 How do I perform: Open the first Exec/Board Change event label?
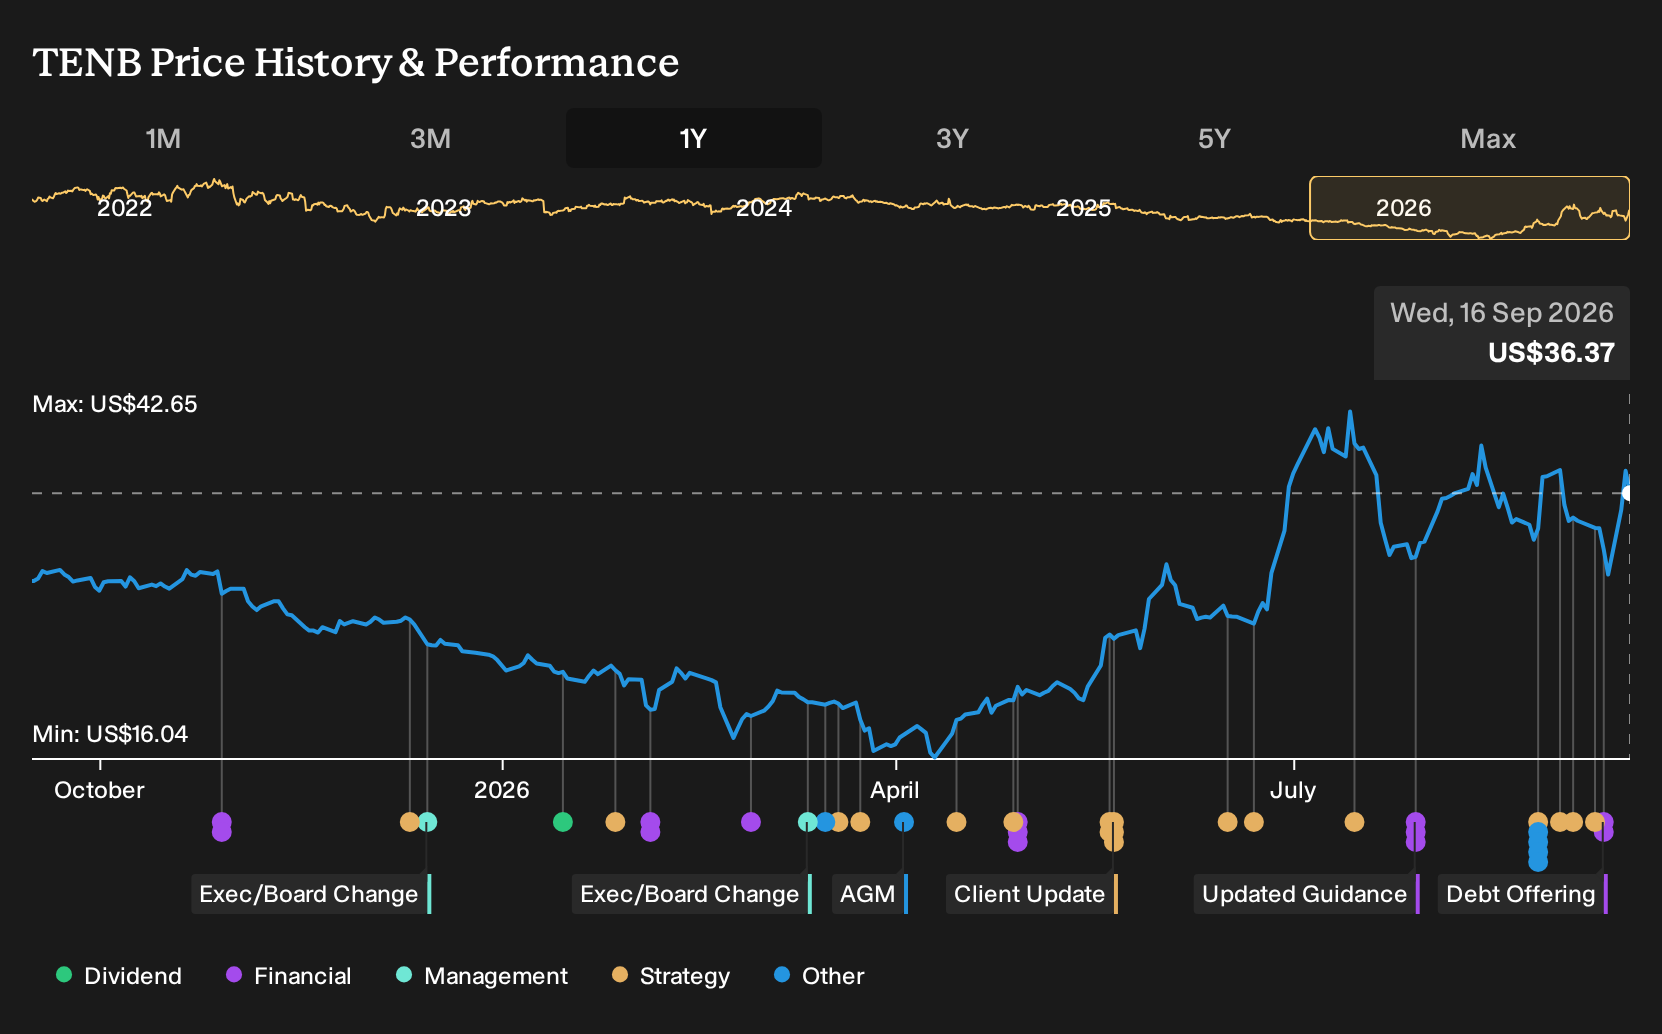pyautogui.click(x=311, y=894)
